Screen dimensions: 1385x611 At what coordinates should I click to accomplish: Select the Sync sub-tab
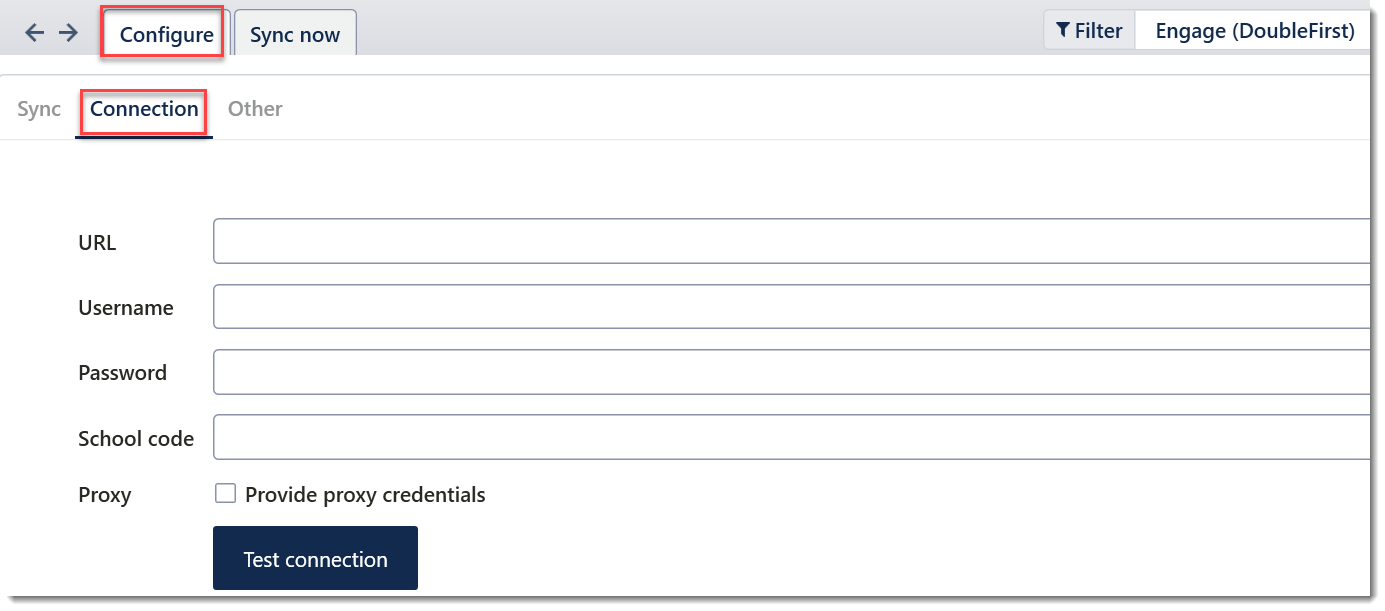tap(39, 109)
